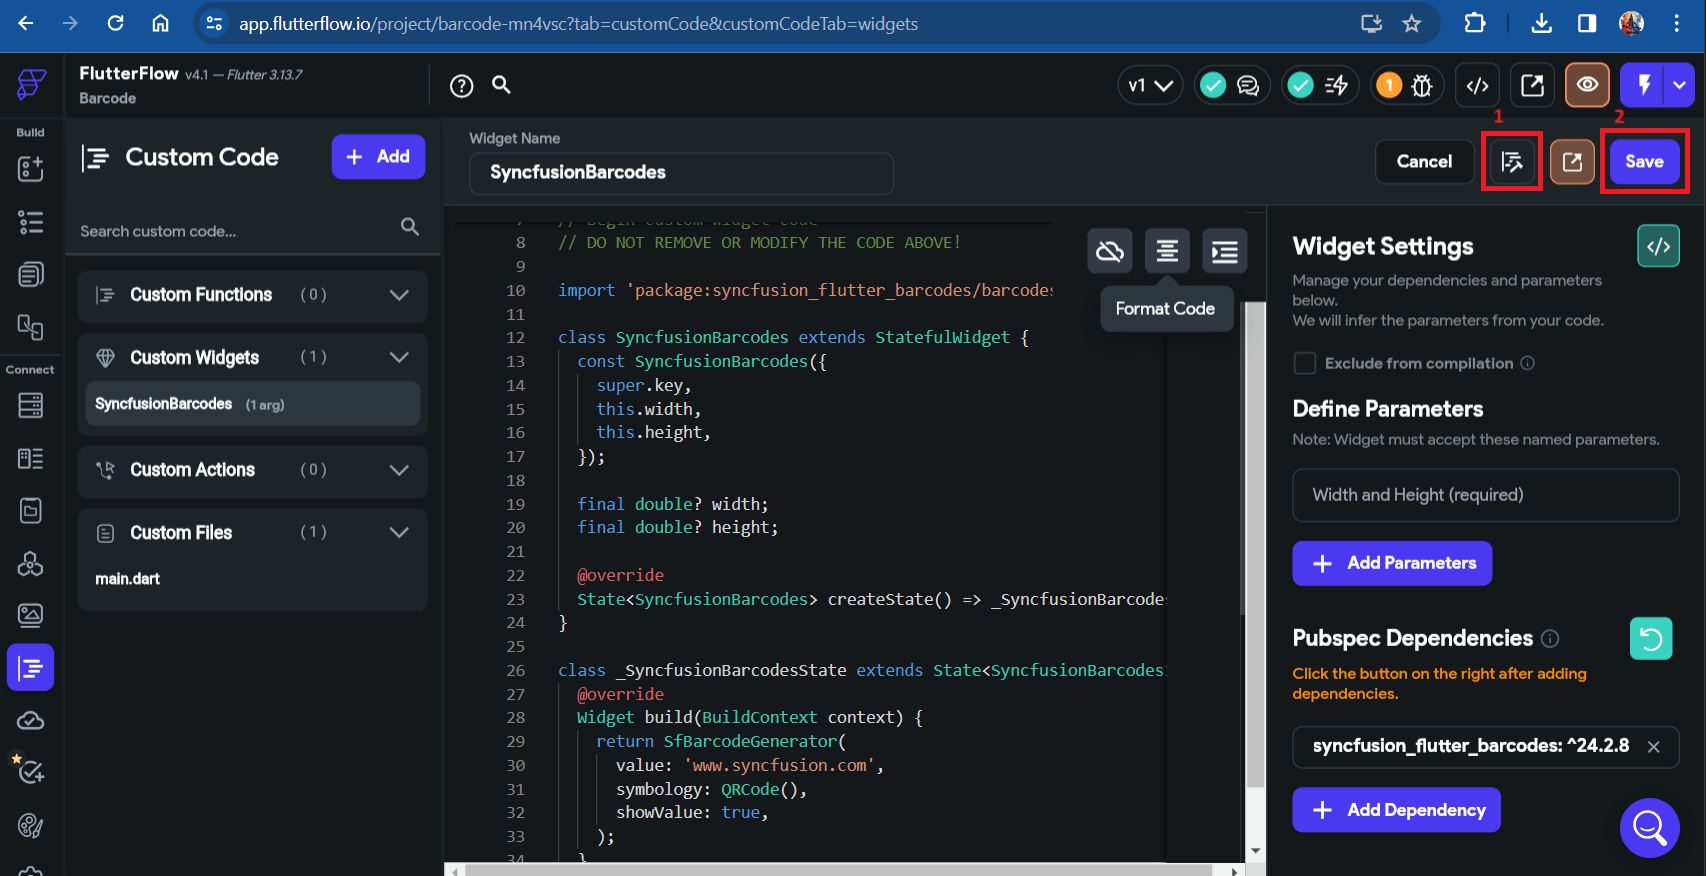Open the browser downloads icon
This screenshot has width=1706, height=876.
click(1541, 23)
